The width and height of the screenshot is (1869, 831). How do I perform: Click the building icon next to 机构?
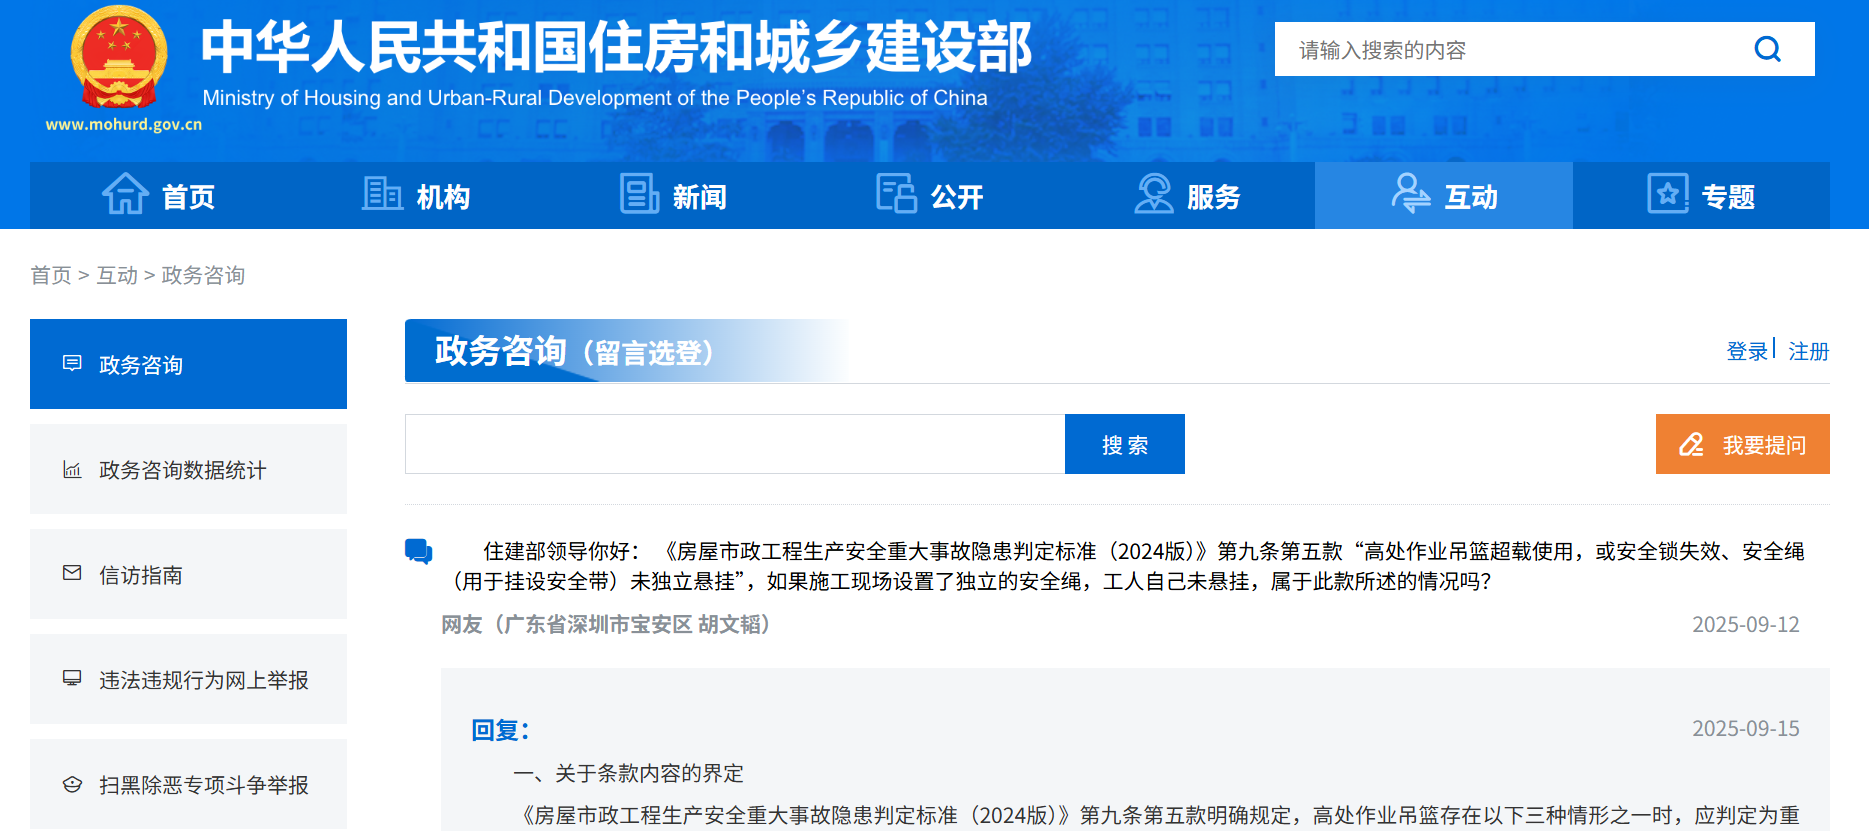382,194
